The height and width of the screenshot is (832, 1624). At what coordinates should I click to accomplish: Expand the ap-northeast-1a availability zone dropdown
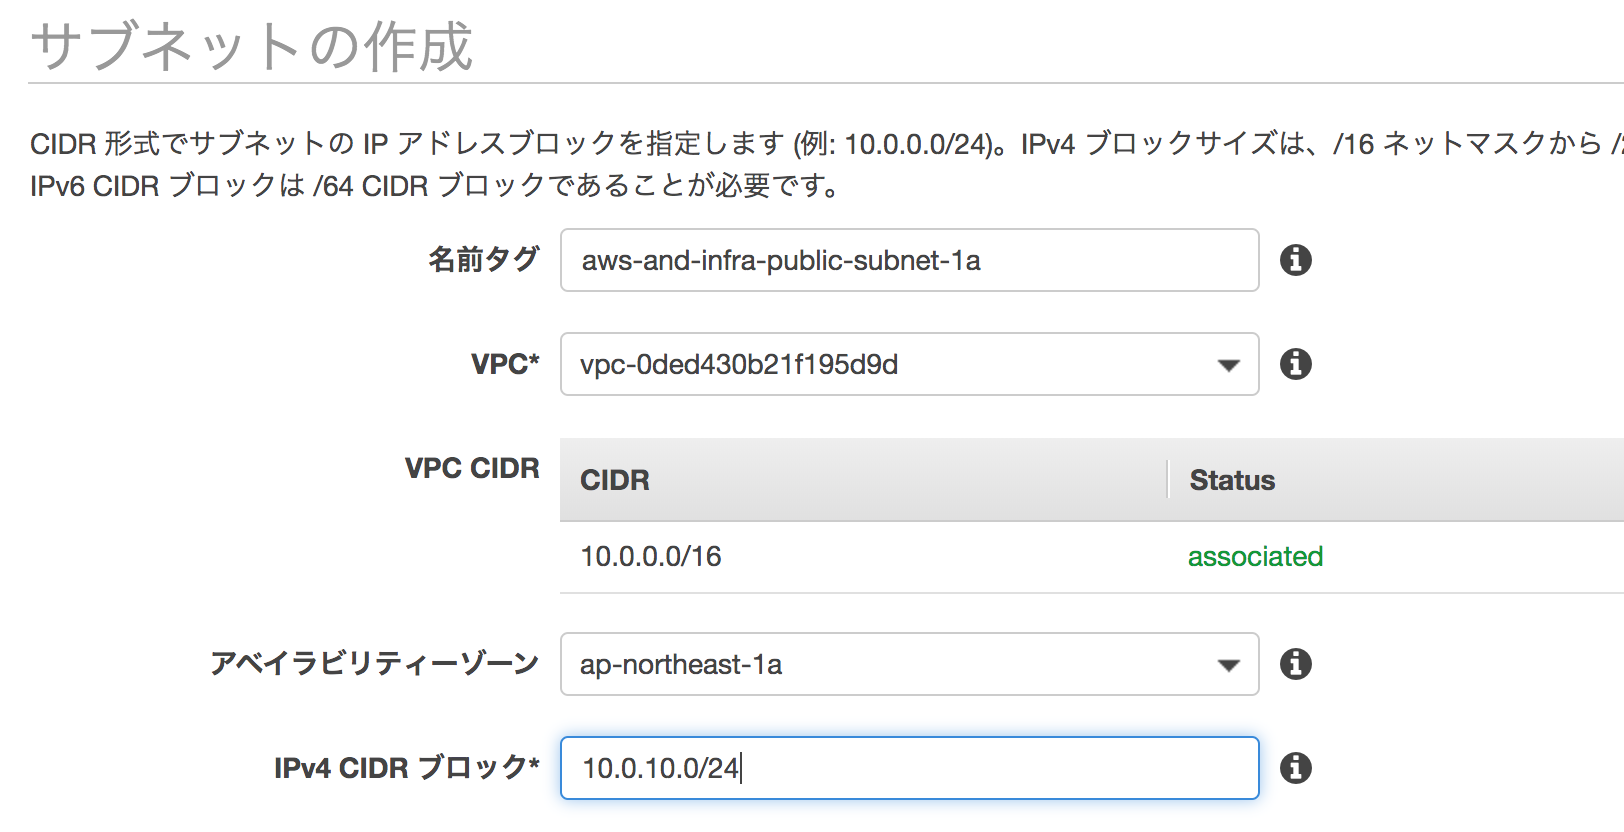click(x=908, y=664)
